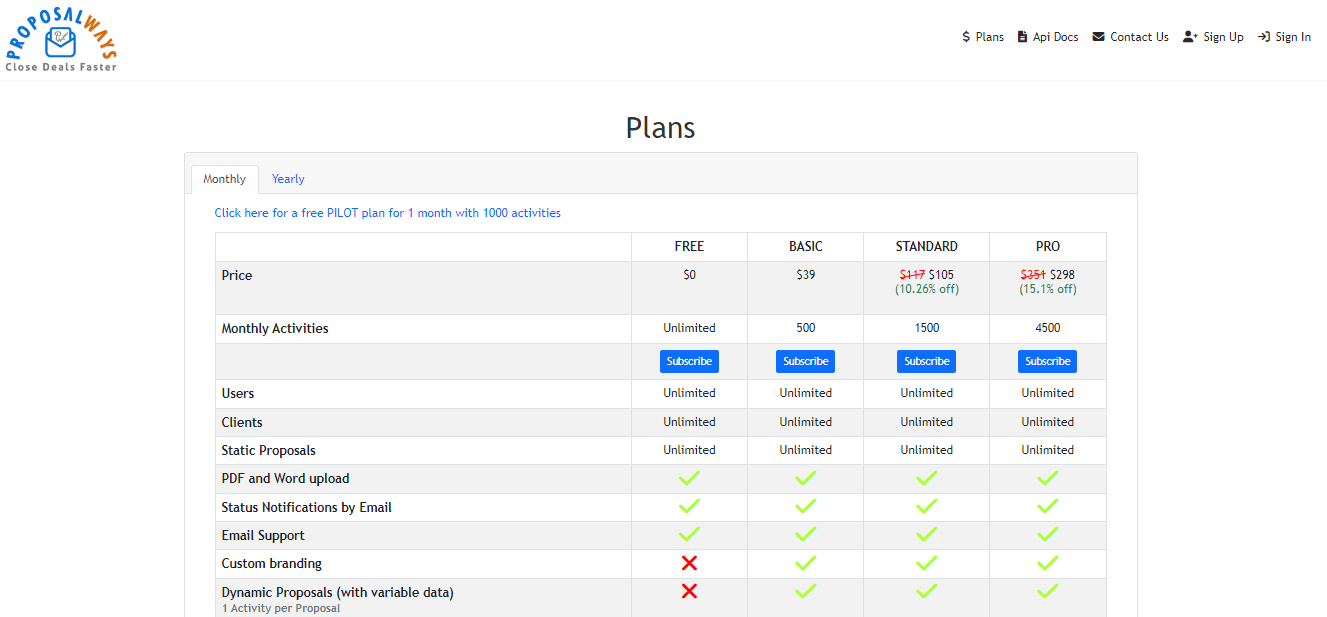1327x617 pixels.
Task: Click the red X for FREE Custom branding
Action: tap(689, 563)
